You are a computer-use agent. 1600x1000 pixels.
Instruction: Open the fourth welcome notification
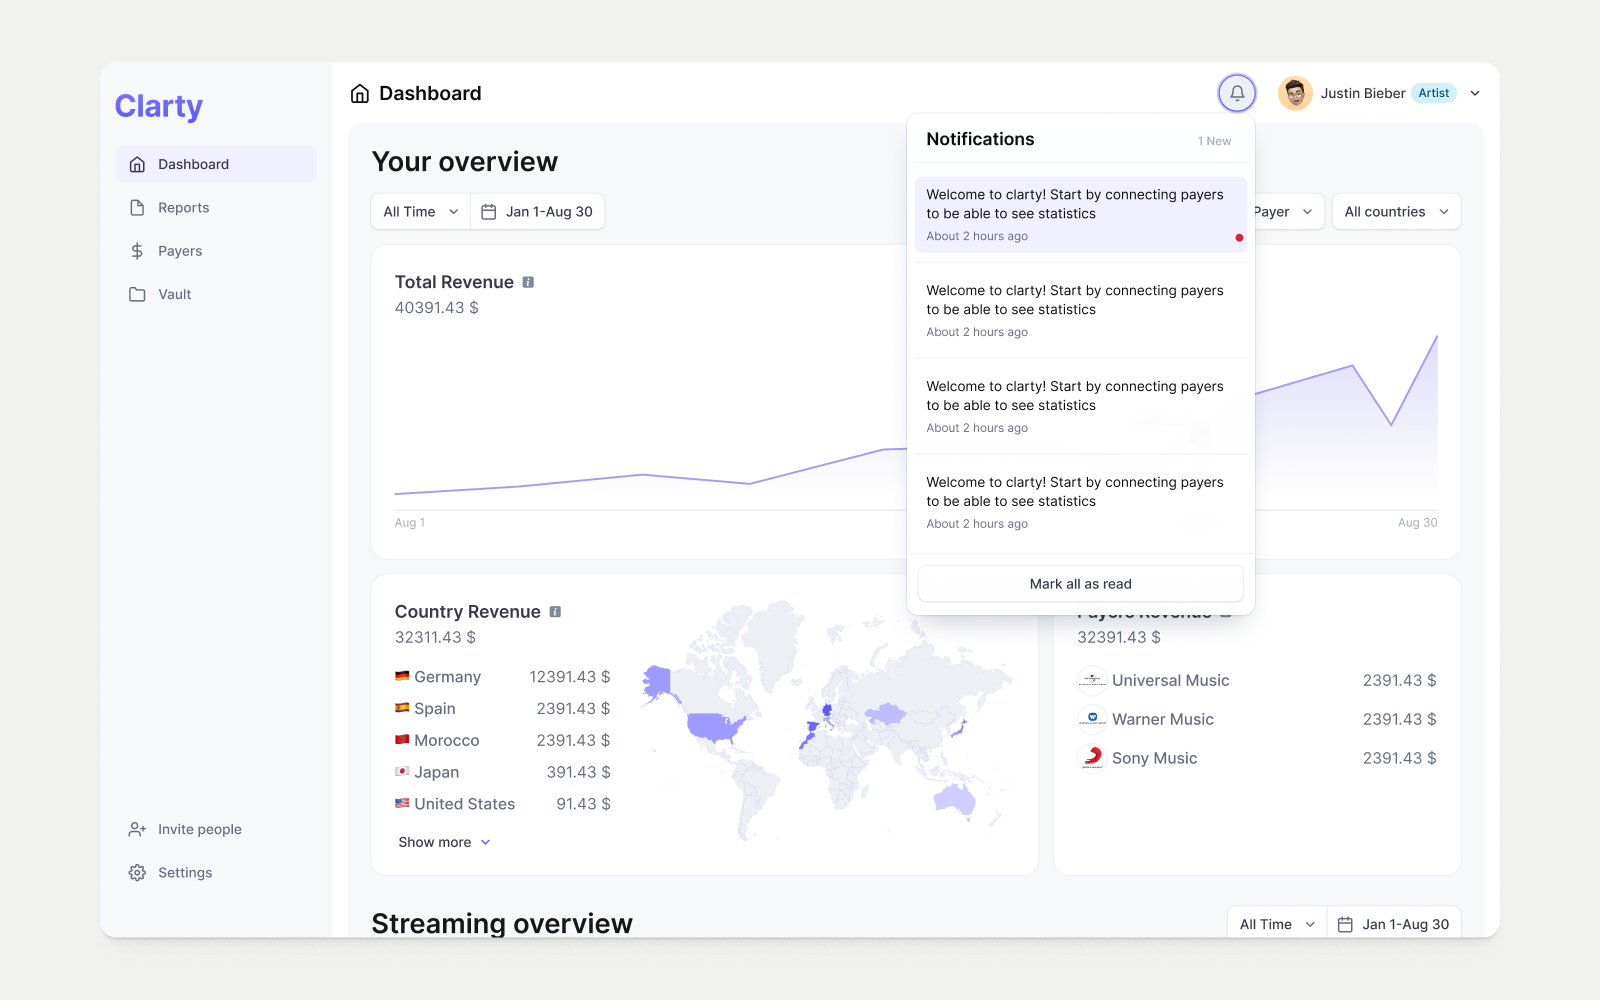pyautogui.click(x=1081, y=502)
